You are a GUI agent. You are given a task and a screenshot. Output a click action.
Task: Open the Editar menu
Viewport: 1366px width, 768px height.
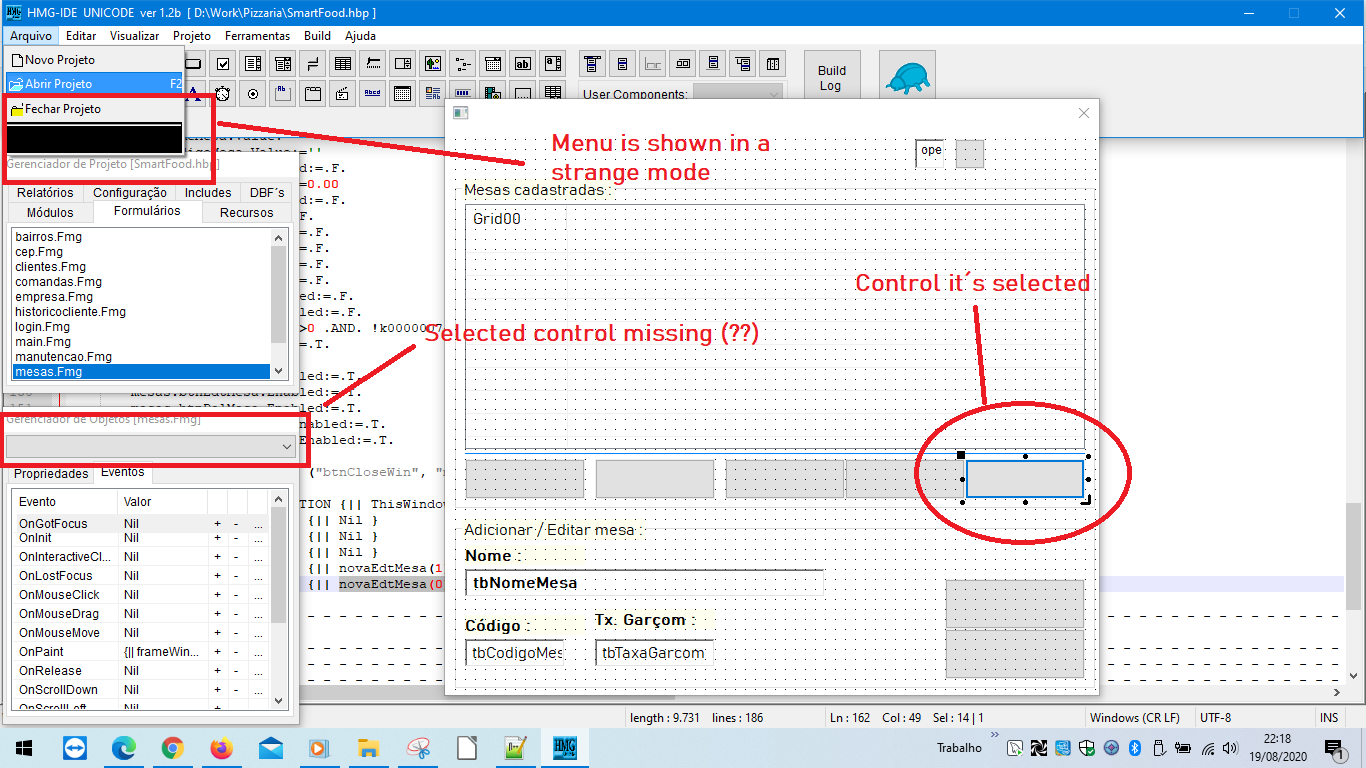tap(81, 35)
